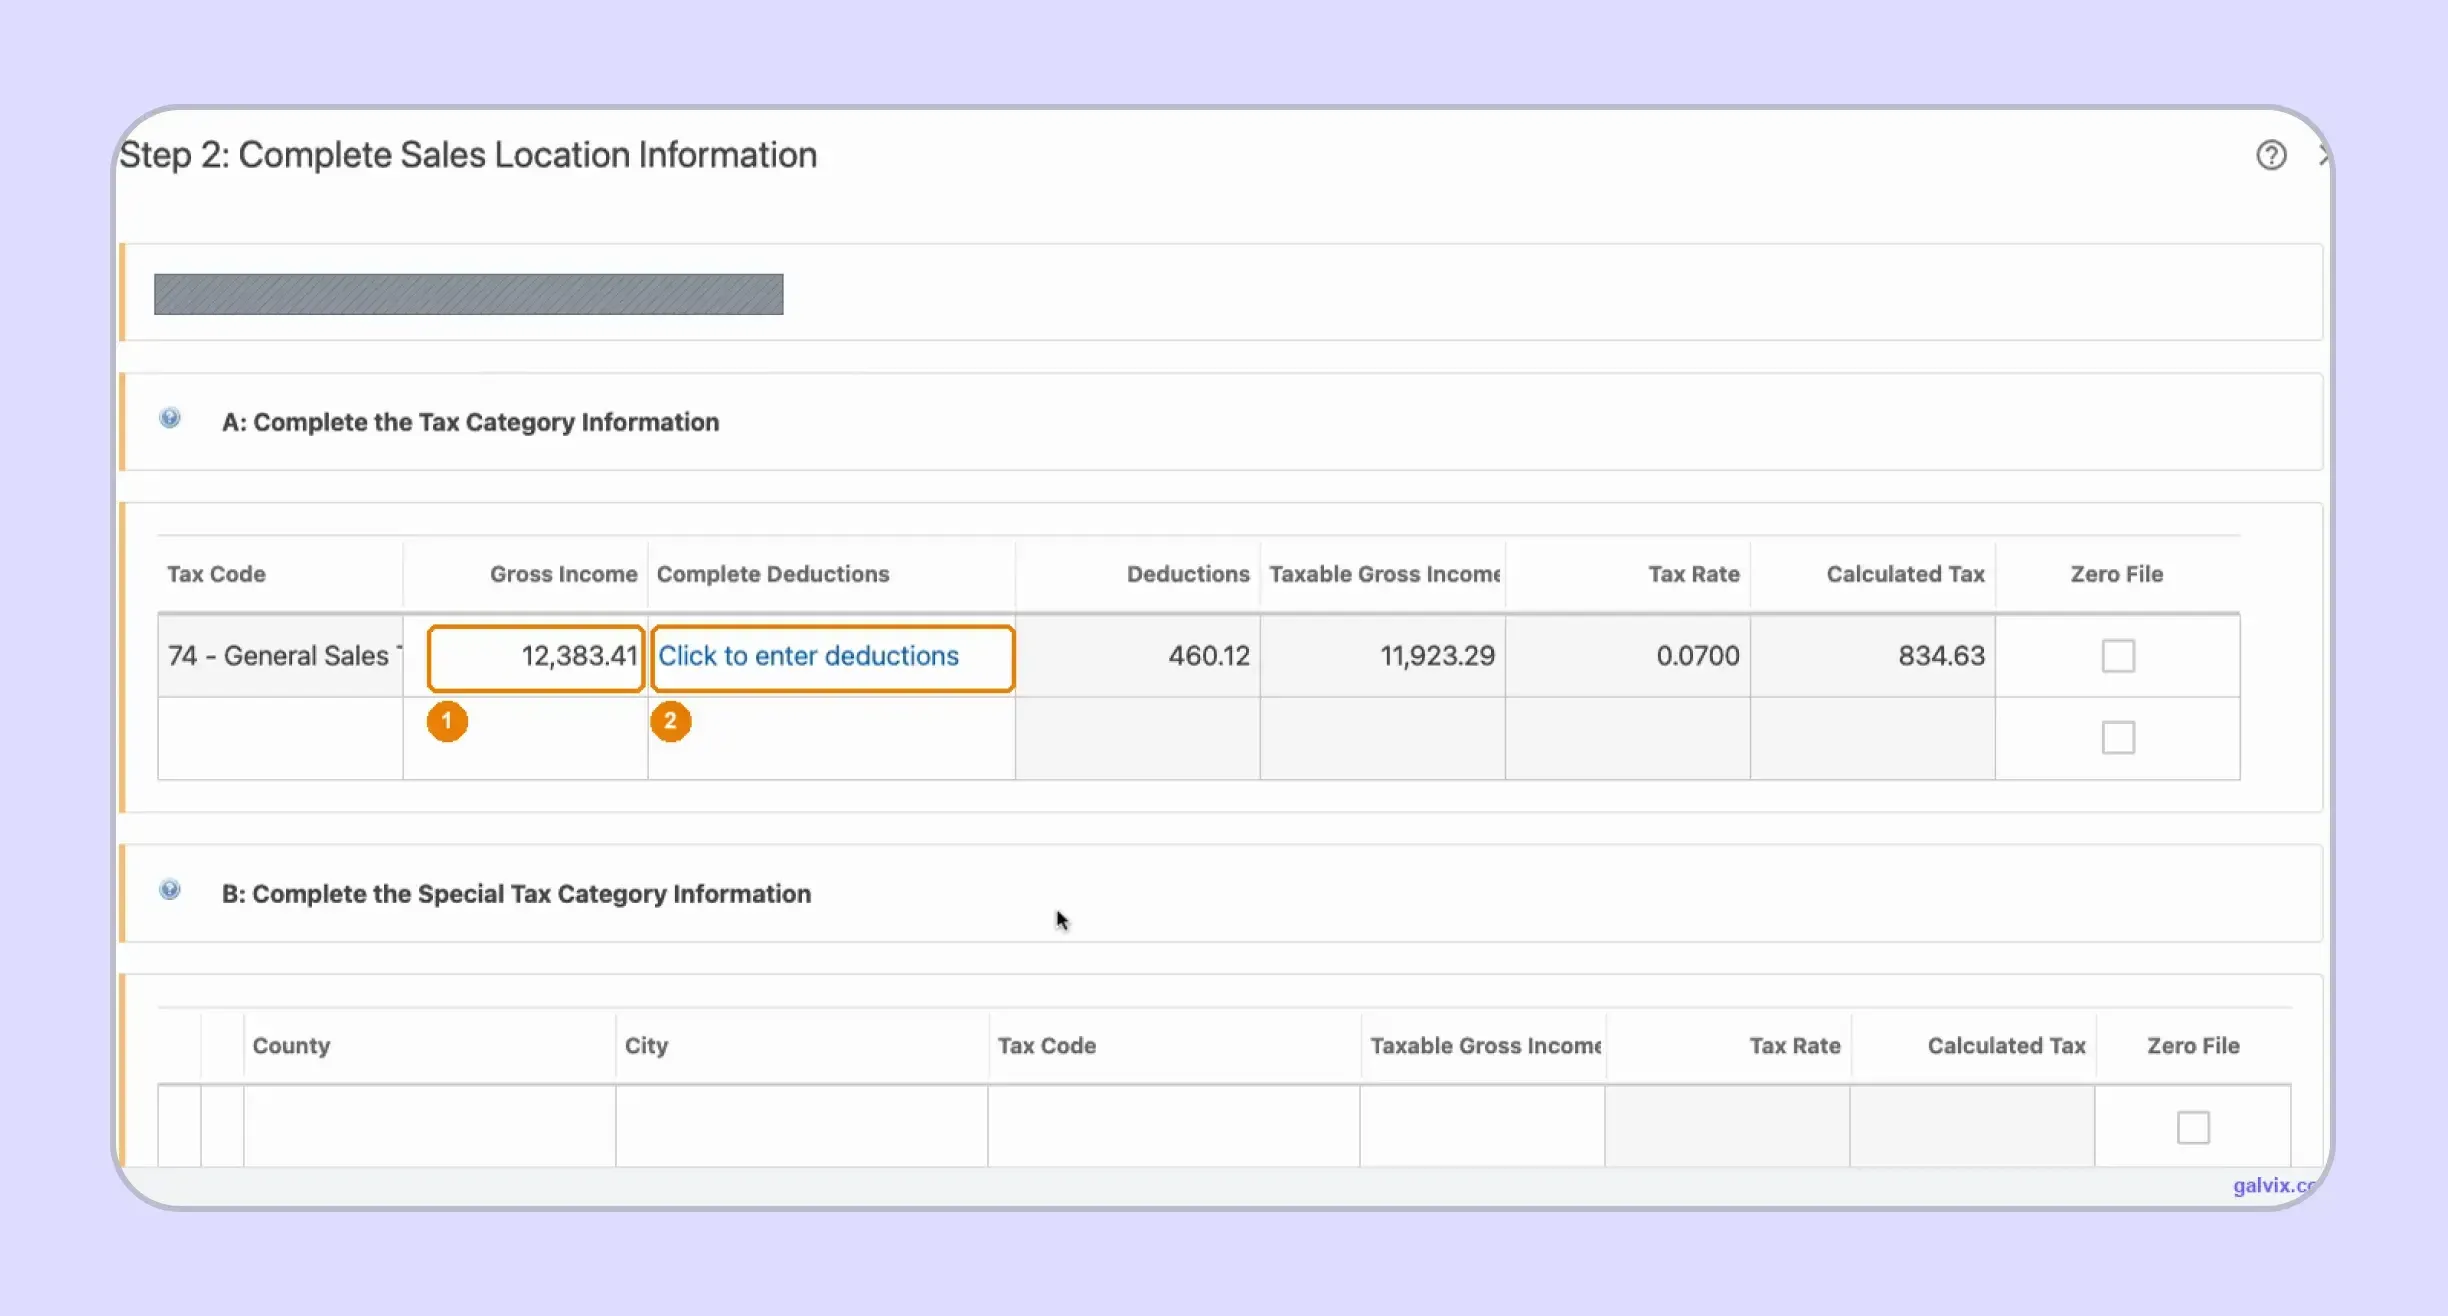Viewport: 2448px width, 1316px height.
Task: Click the empty City cell in Special Tax table
Action: click(x=802, y=1126)
